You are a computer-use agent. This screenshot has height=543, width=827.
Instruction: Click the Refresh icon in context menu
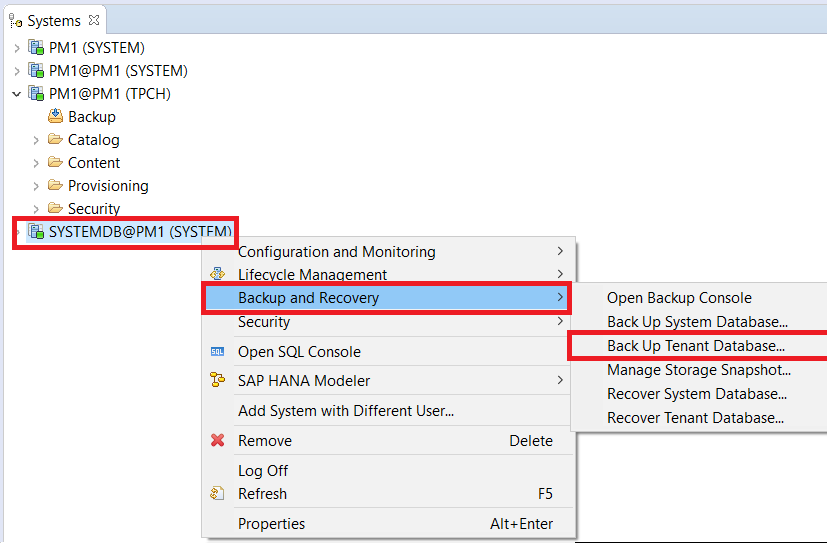click(217, 493)
